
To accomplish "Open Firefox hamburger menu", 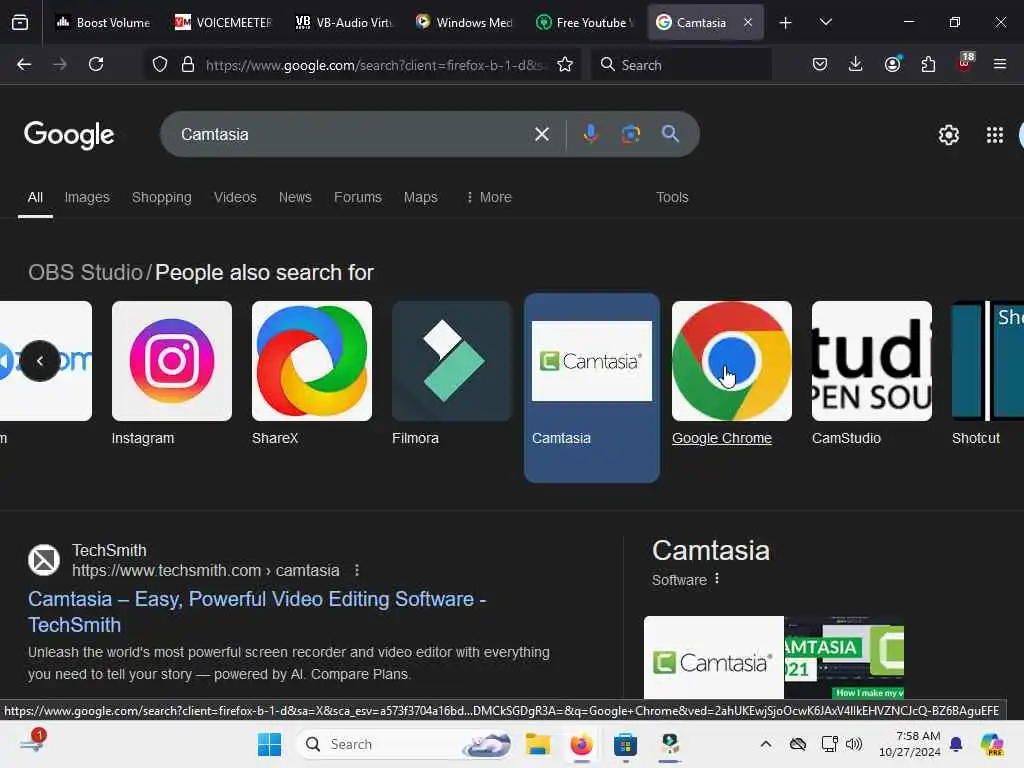I will pyautogui.click(x=1000, y=64).
